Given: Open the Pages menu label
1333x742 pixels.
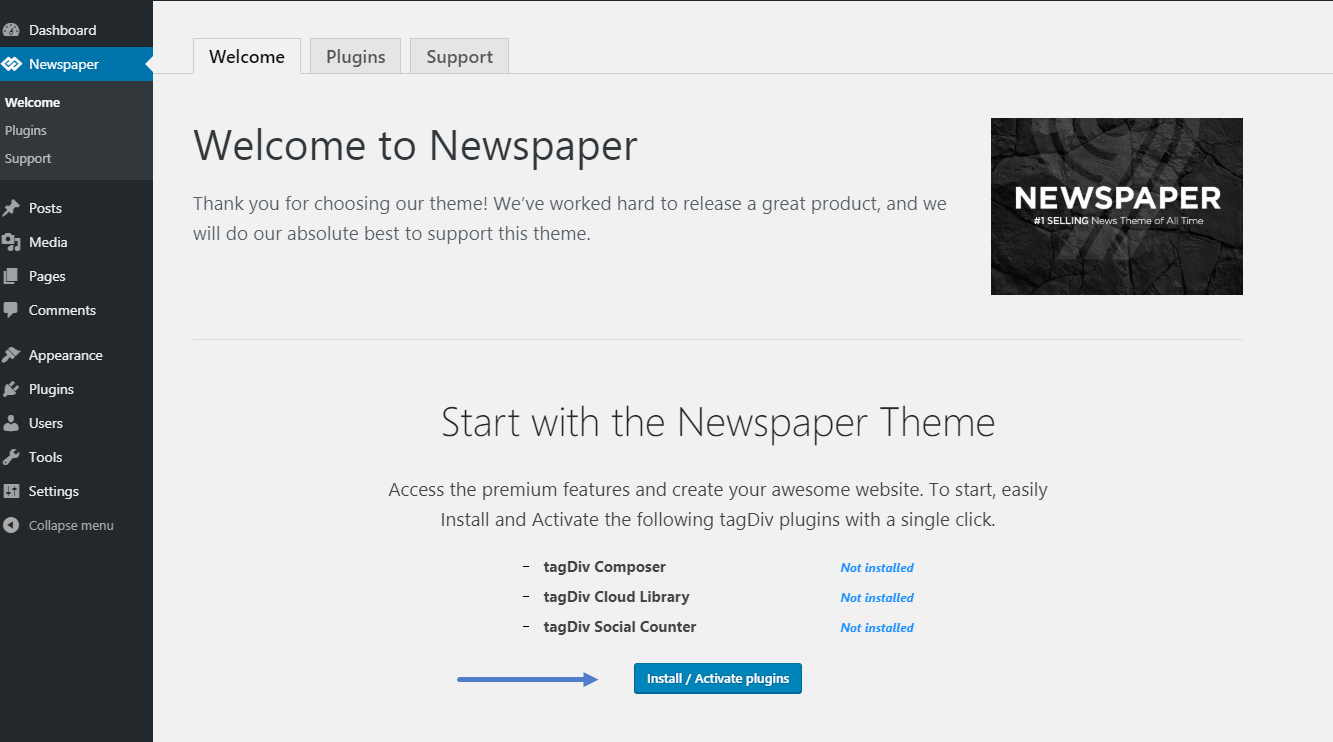Looking at the screenshot, I should 47,276.
